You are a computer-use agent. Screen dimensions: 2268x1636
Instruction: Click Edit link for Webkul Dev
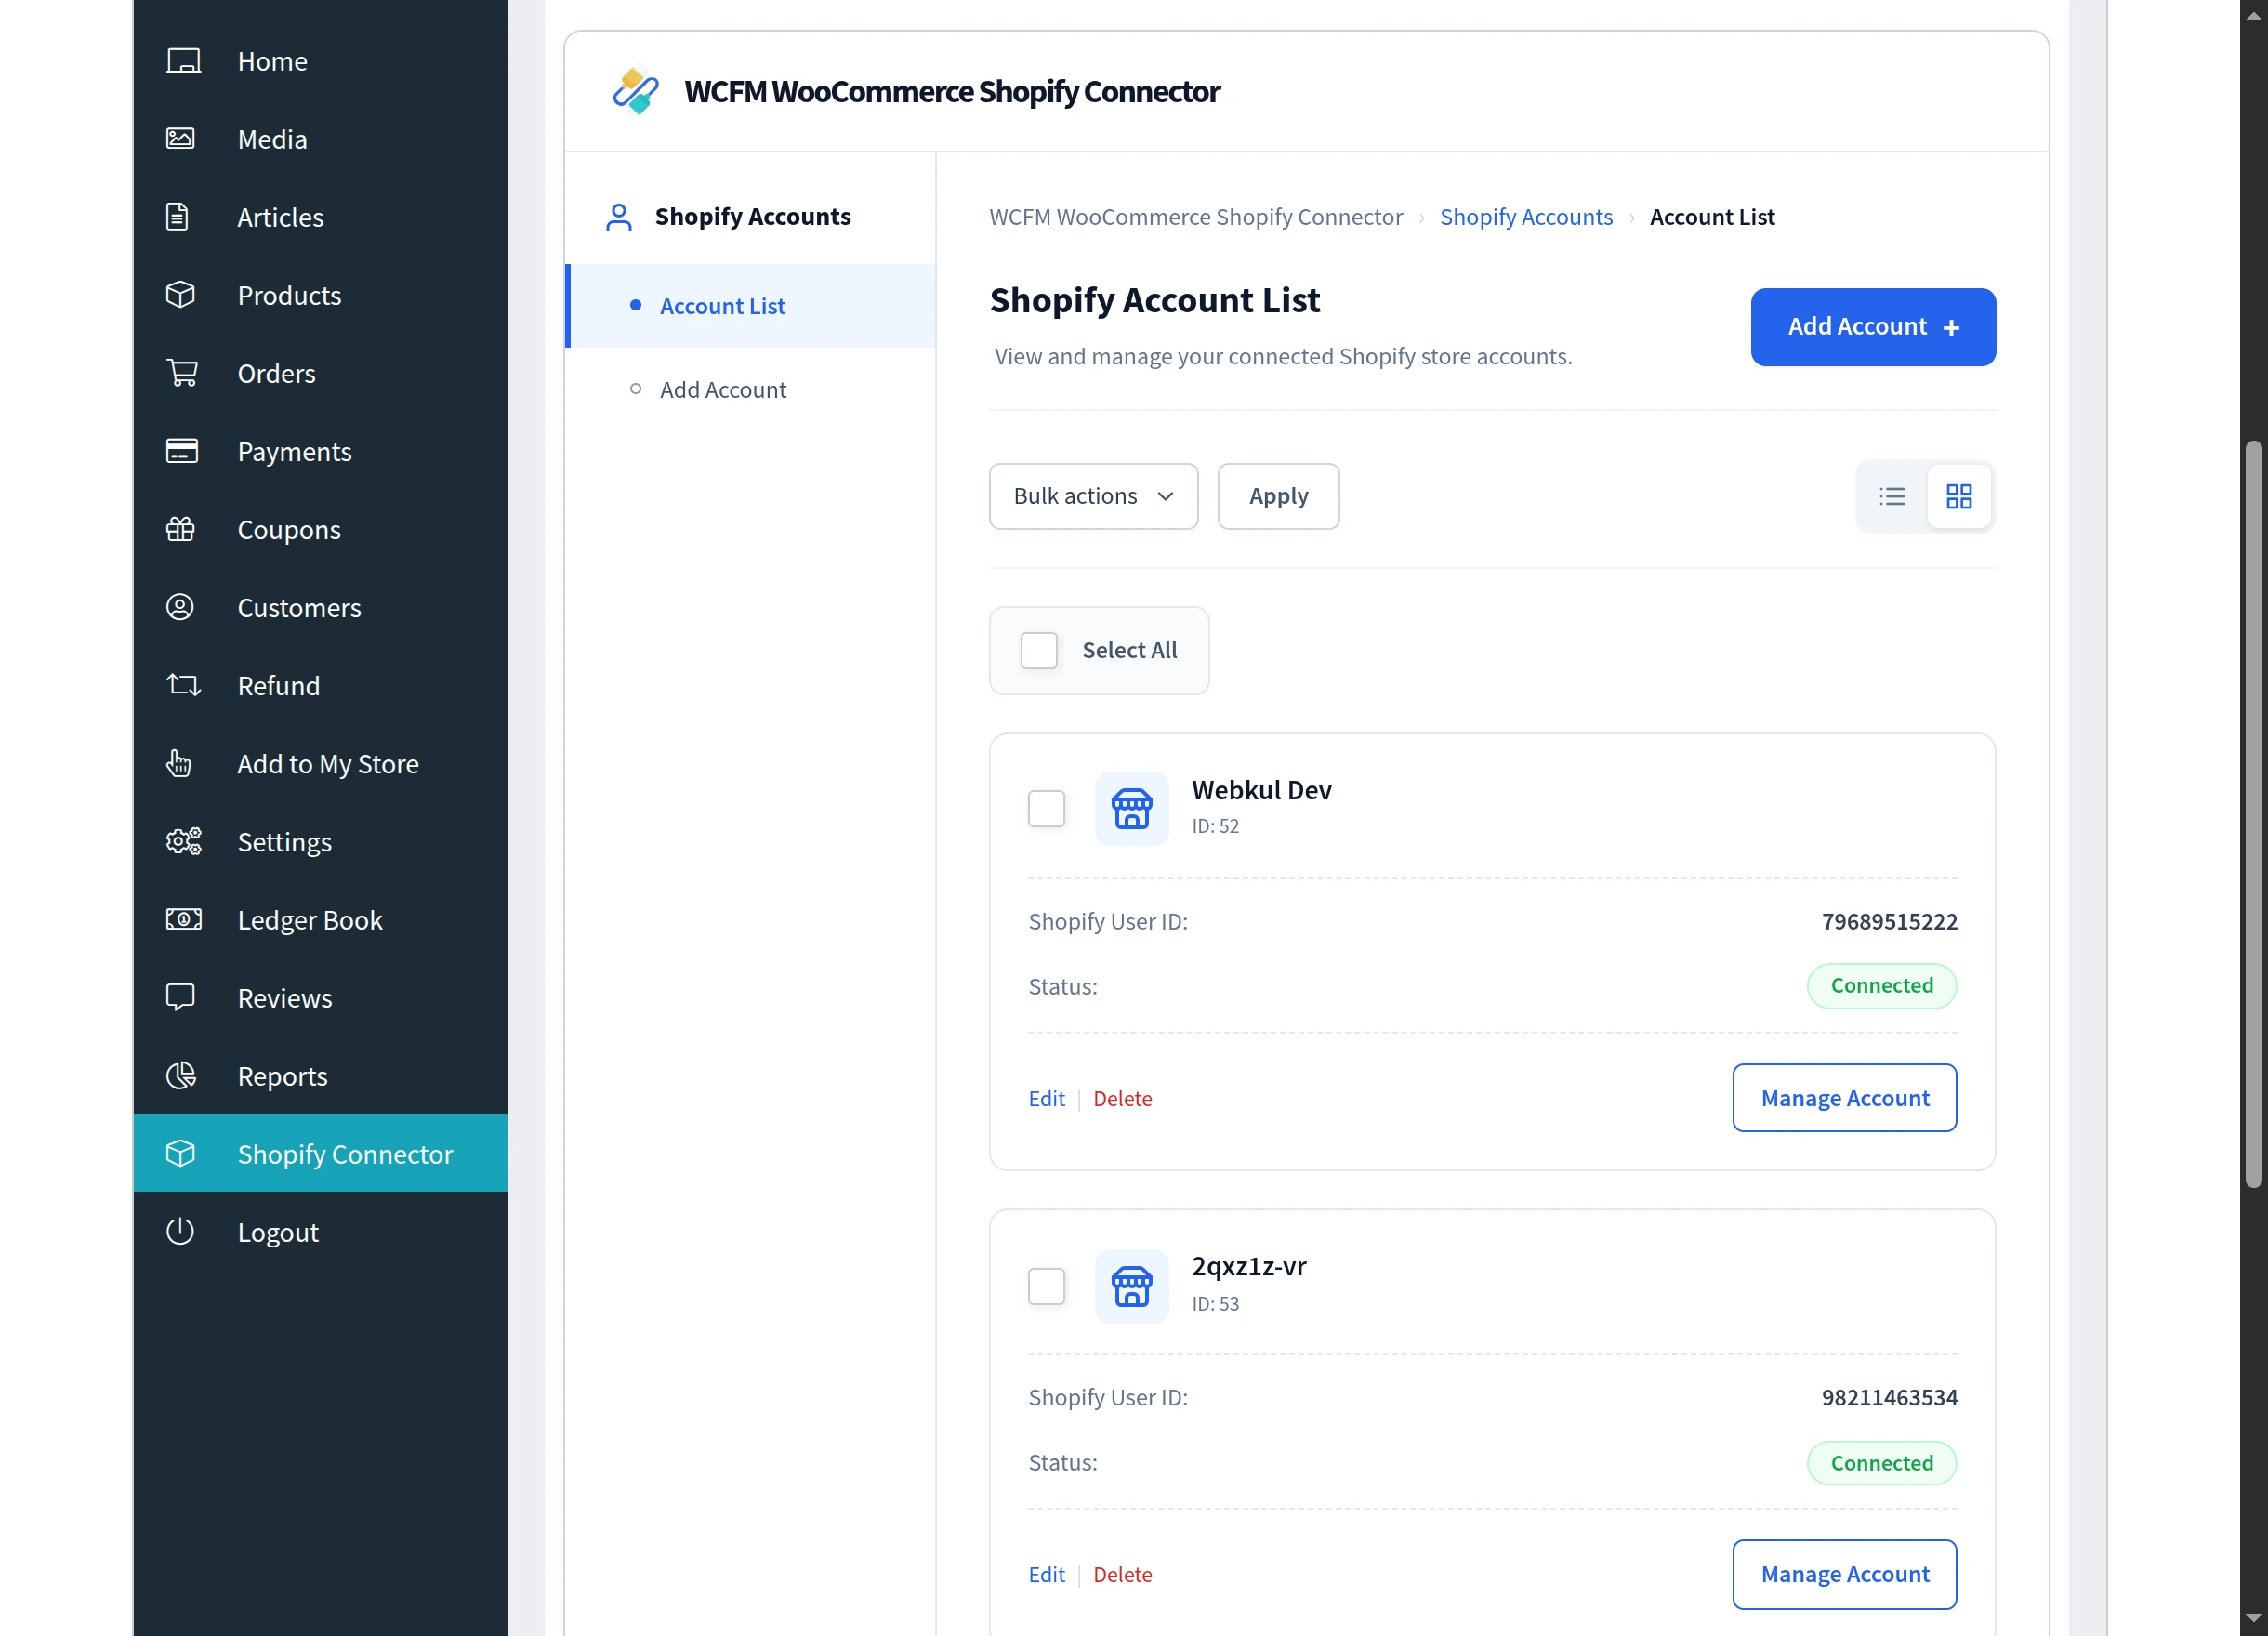click(x=1047, y=1098)
